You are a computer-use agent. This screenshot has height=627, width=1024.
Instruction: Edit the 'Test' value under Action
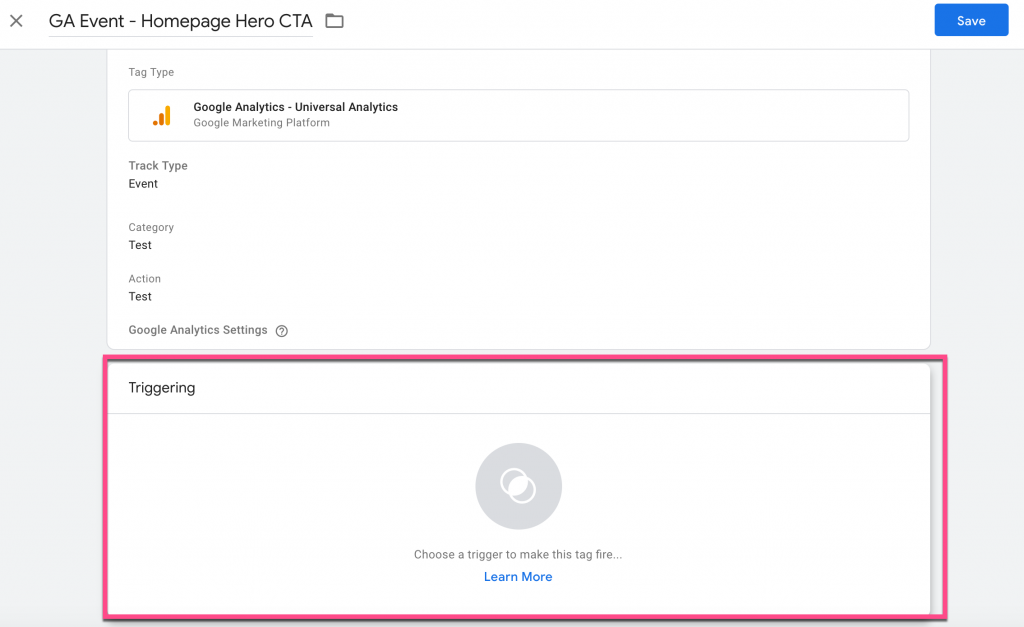click(140, 297)
